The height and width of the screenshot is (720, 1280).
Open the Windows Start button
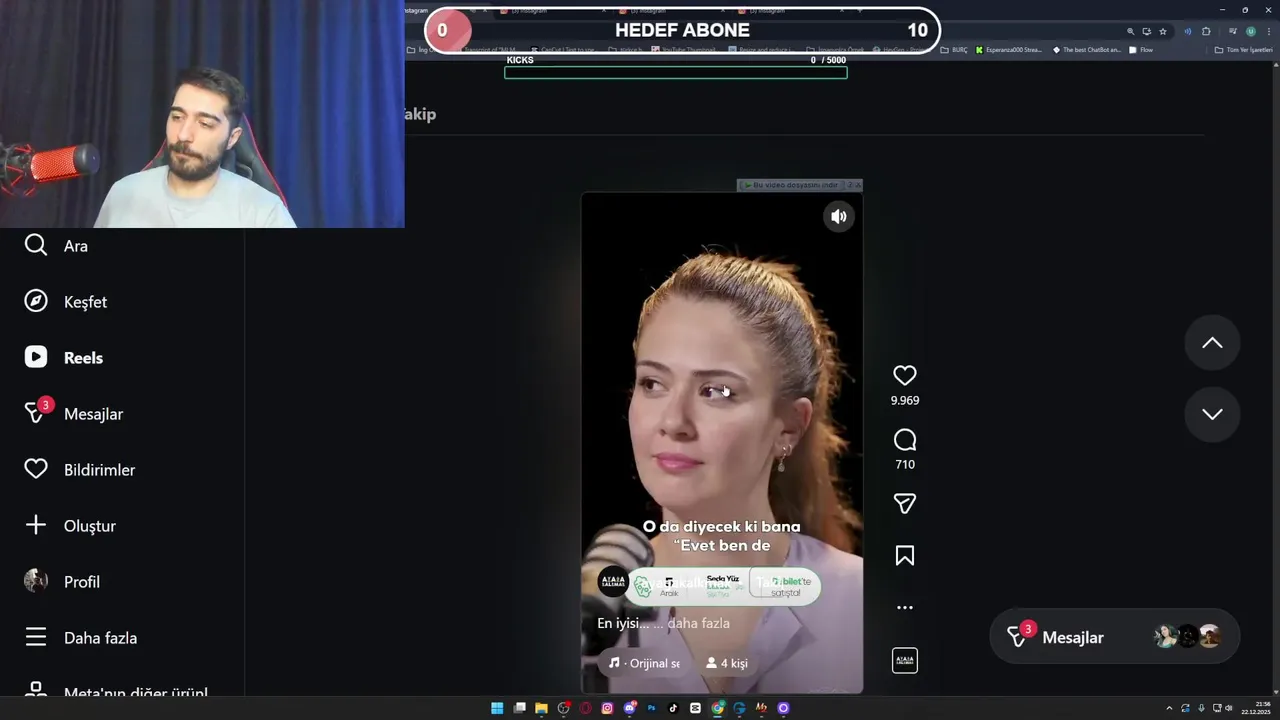click(x=497, y=708)
